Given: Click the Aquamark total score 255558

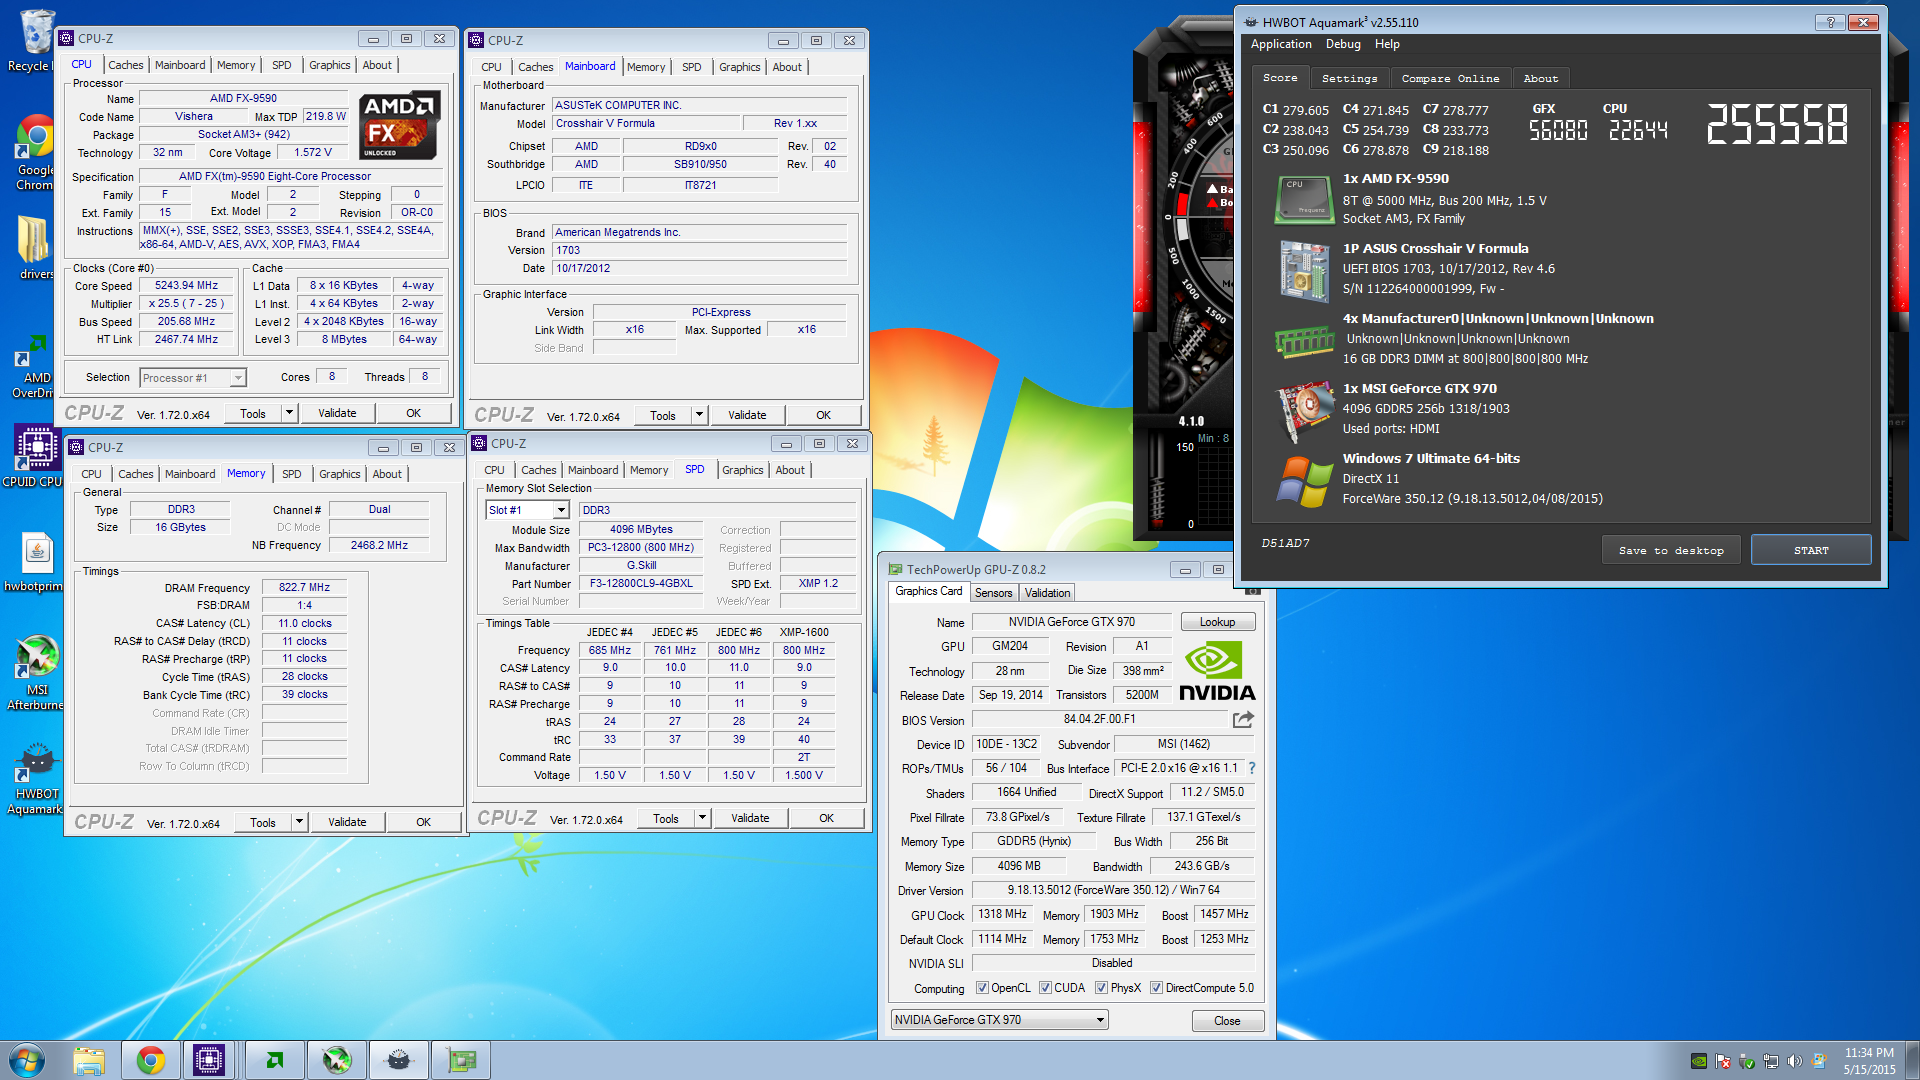Looking at the screenshot, I should [x=1777, y=125].
